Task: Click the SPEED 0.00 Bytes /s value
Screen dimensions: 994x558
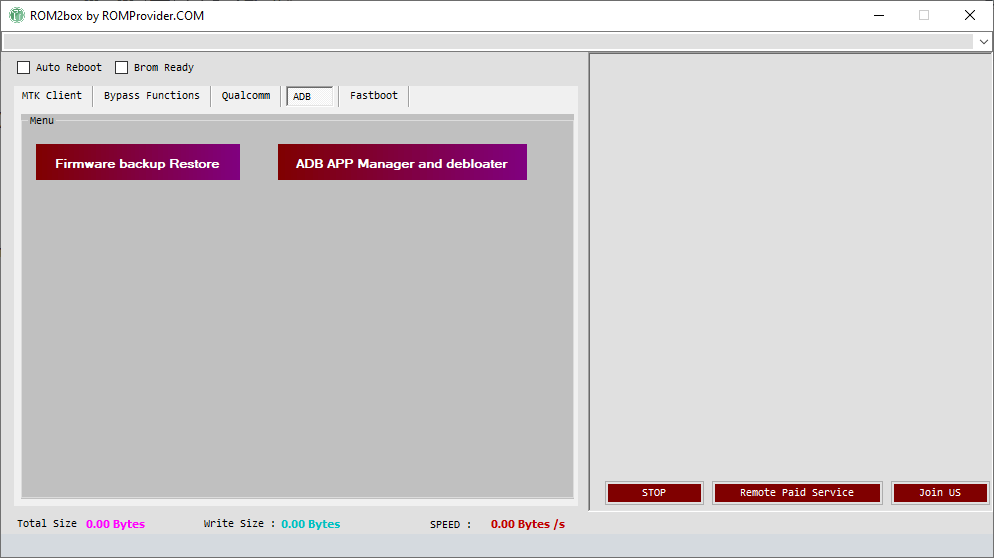Action: coord(527,524)
